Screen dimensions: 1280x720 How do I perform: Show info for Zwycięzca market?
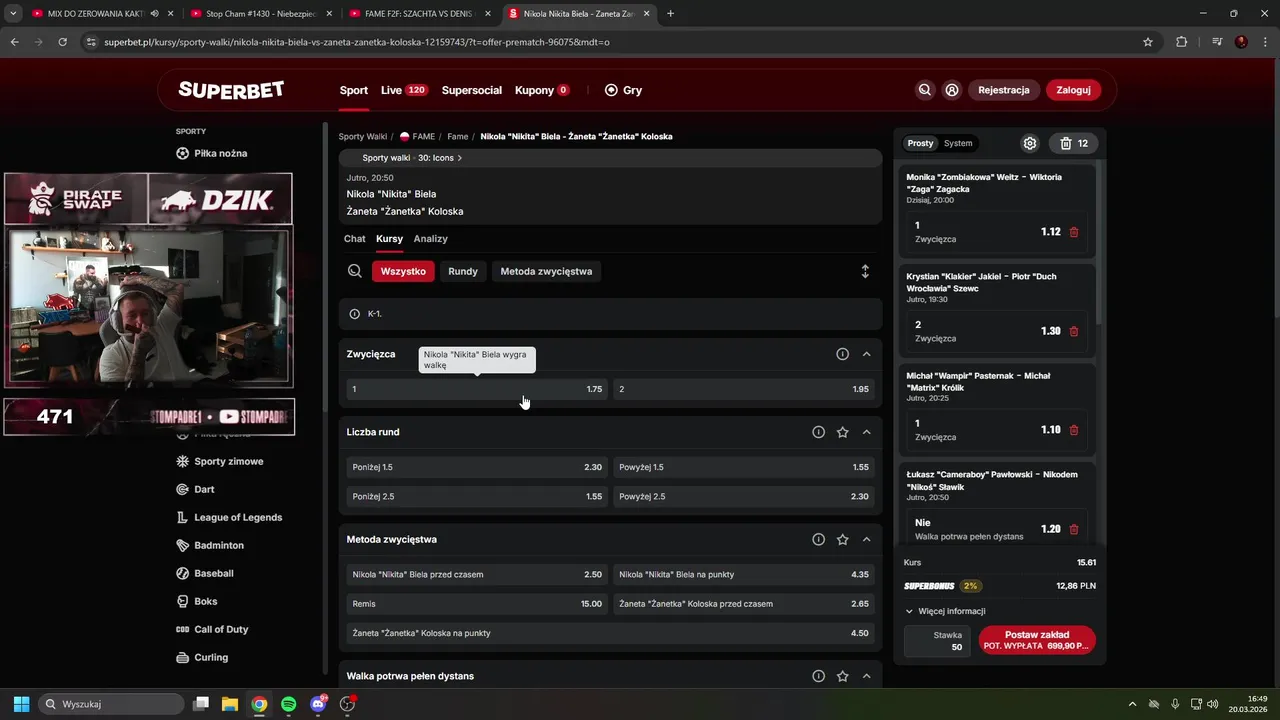[842, 354]
